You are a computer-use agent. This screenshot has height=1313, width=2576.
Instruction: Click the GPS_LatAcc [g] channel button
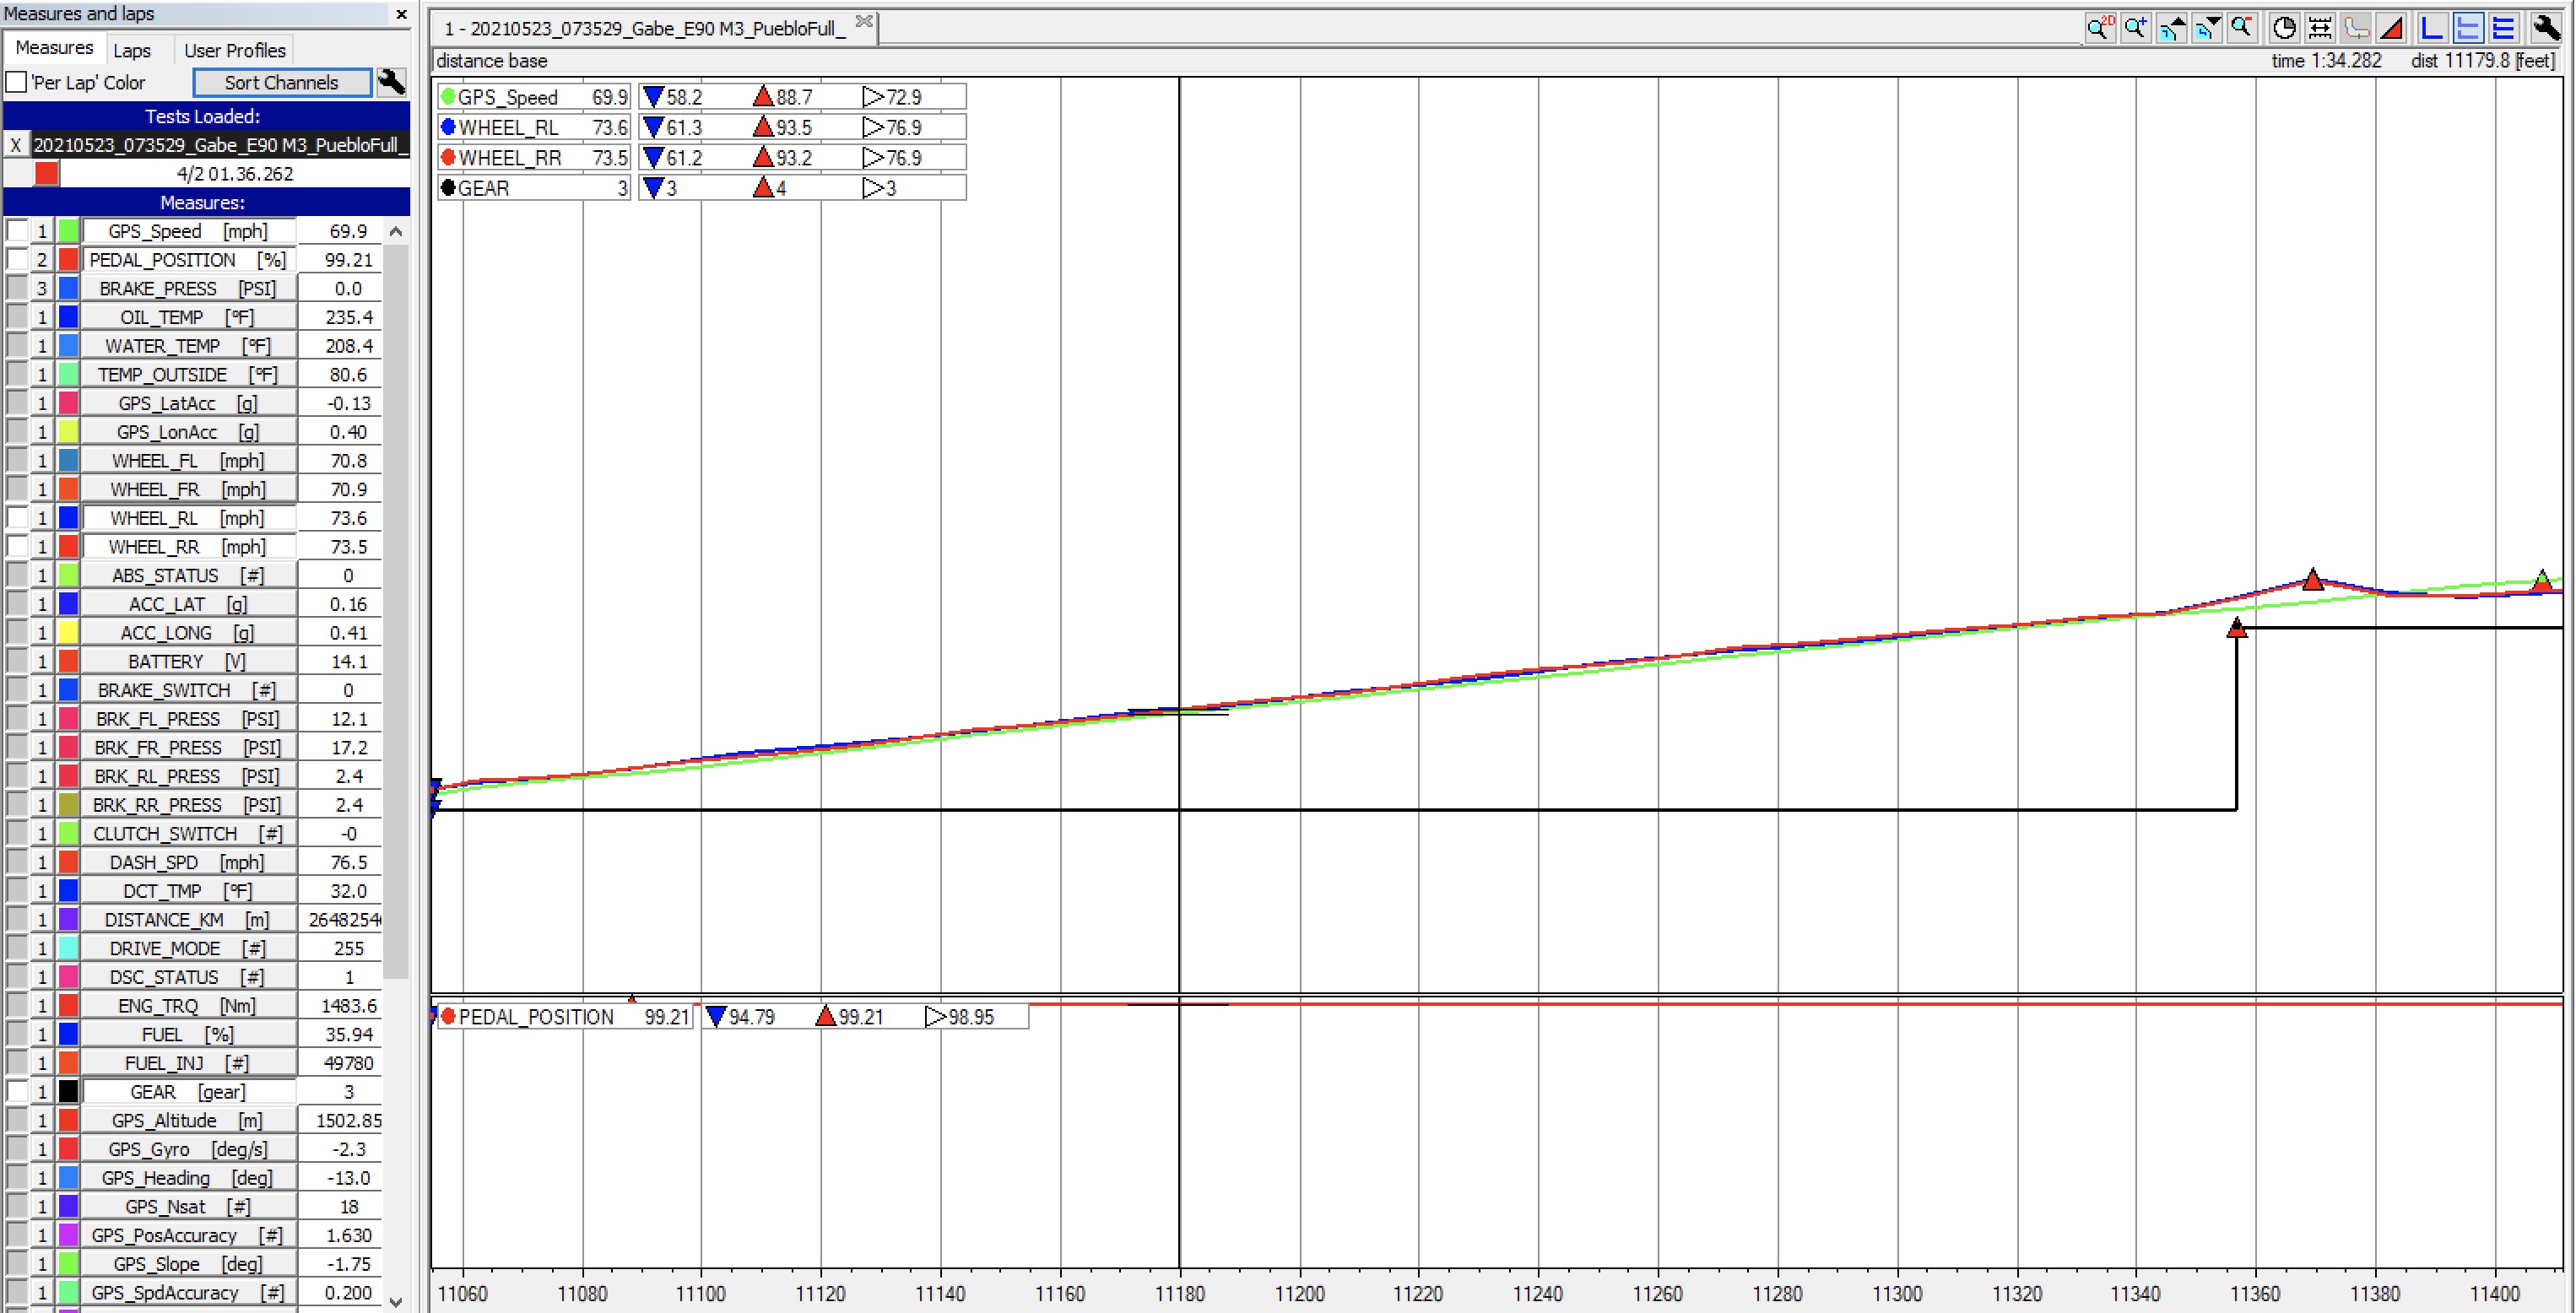click(x=189, y=403)
